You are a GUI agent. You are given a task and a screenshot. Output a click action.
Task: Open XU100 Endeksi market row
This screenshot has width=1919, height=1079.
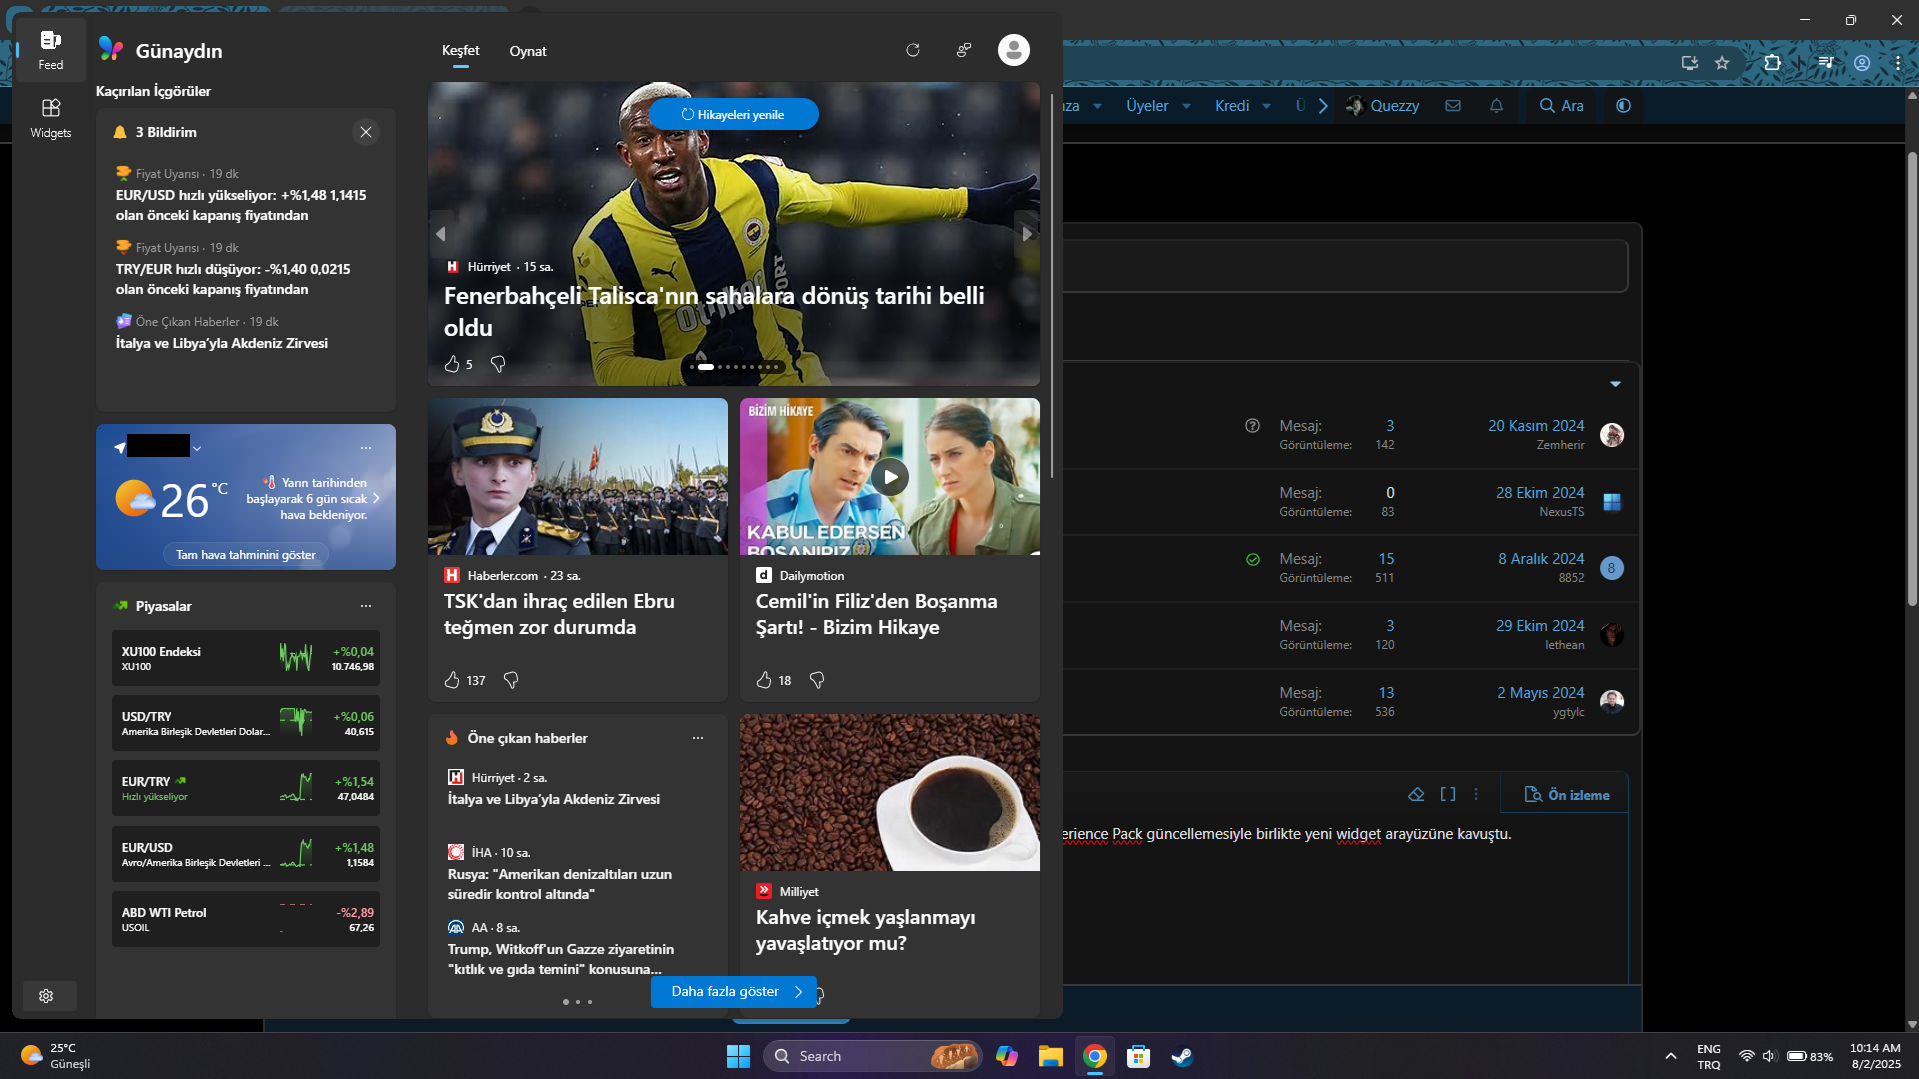click(x=246, y=658)
